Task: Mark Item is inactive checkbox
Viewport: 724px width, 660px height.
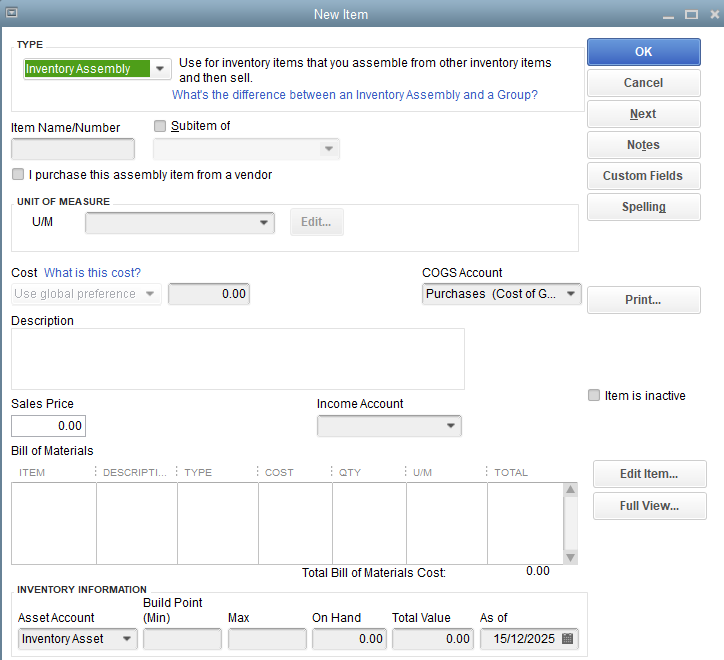Action: [594, 395]
